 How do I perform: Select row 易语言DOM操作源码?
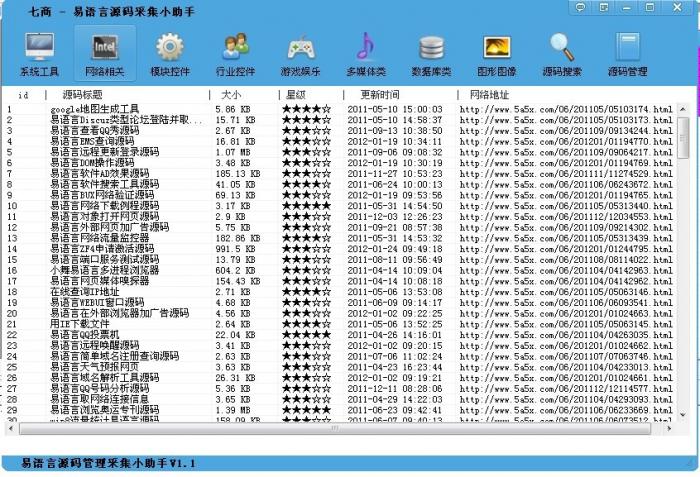(x=339, y=163)
